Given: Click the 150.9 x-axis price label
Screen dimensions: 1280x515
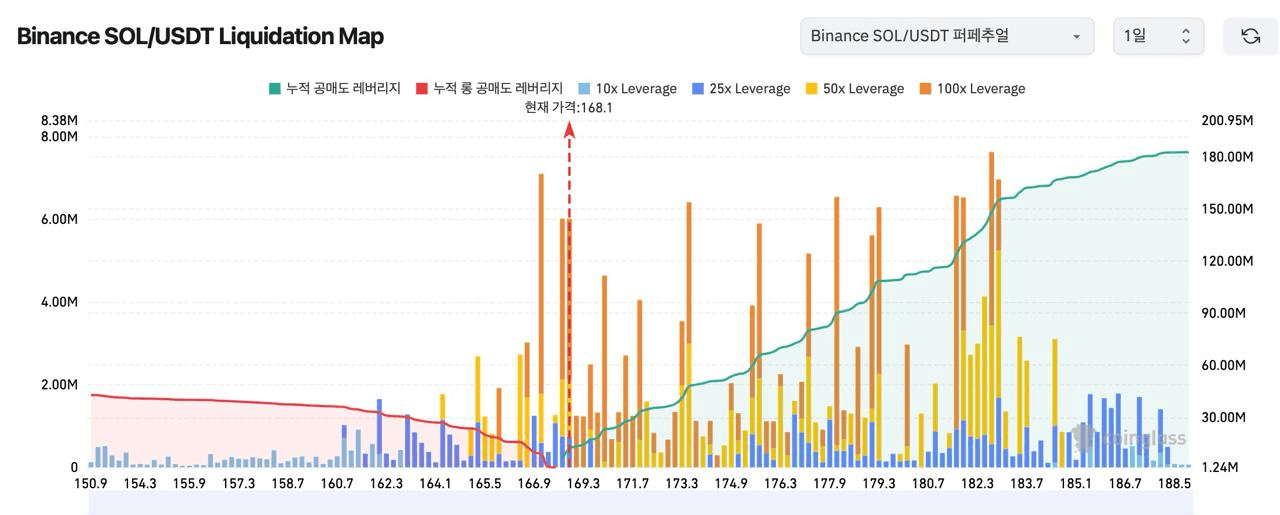Looking at the screenshot, I should (91, 483).
